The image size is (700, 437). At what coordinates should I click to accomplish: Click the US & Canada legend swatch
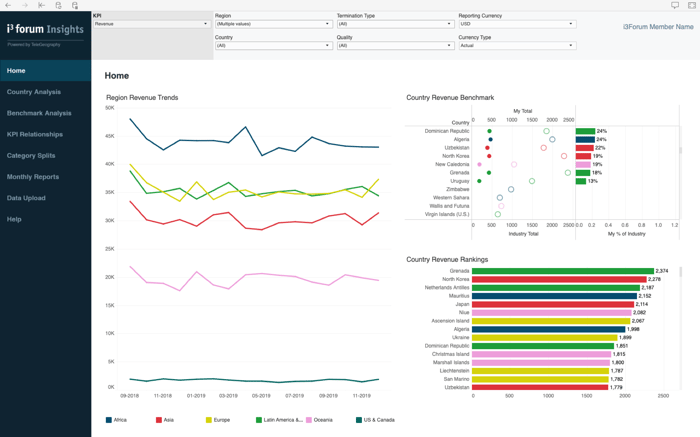[x=358, y=420]
